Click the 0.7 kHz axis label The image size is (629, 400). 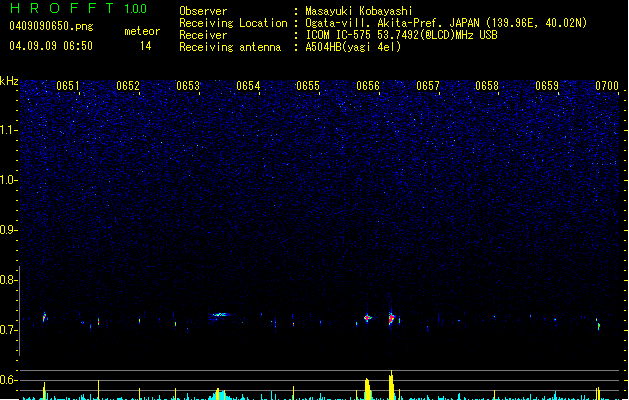point(9,330)
